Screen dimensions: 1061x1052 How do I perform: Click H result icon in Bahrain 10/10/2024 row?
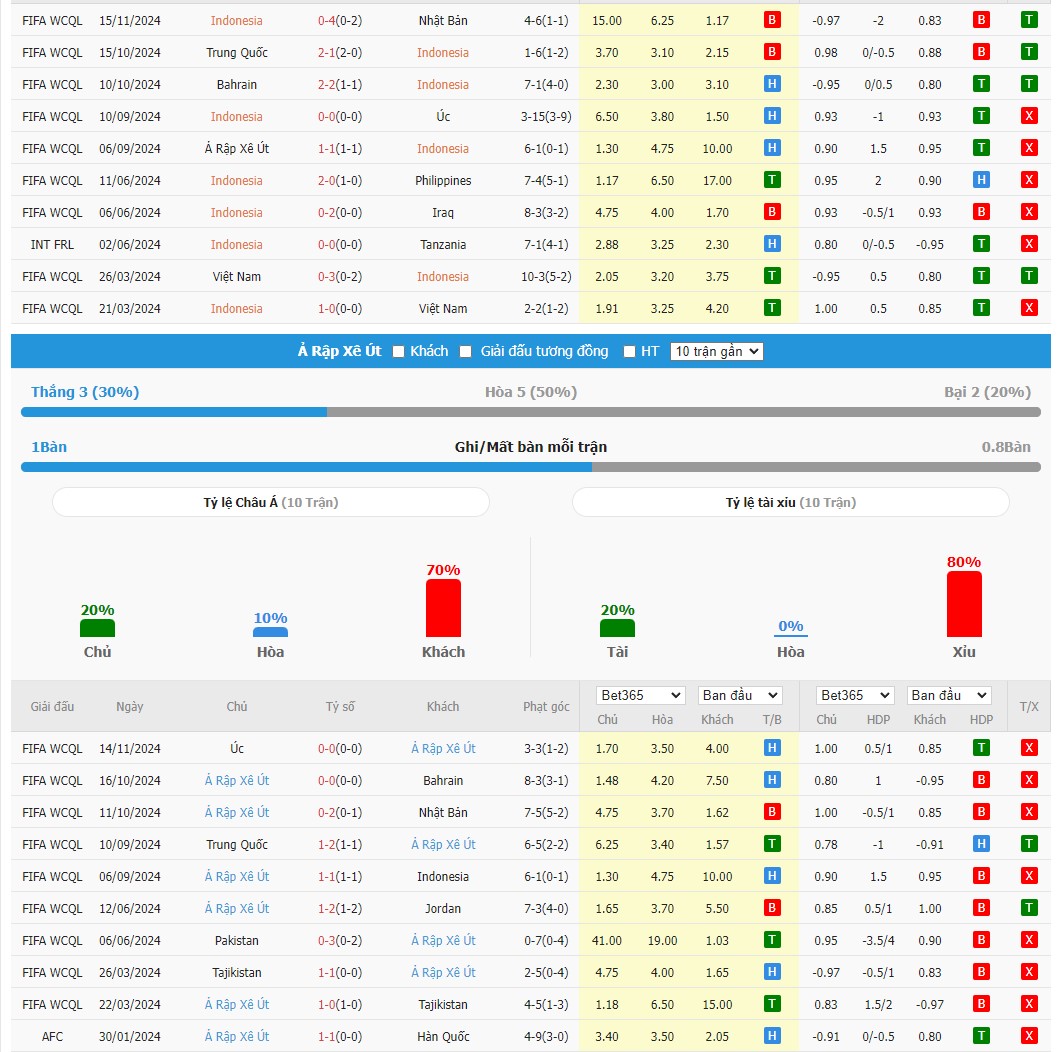(771, 84)
